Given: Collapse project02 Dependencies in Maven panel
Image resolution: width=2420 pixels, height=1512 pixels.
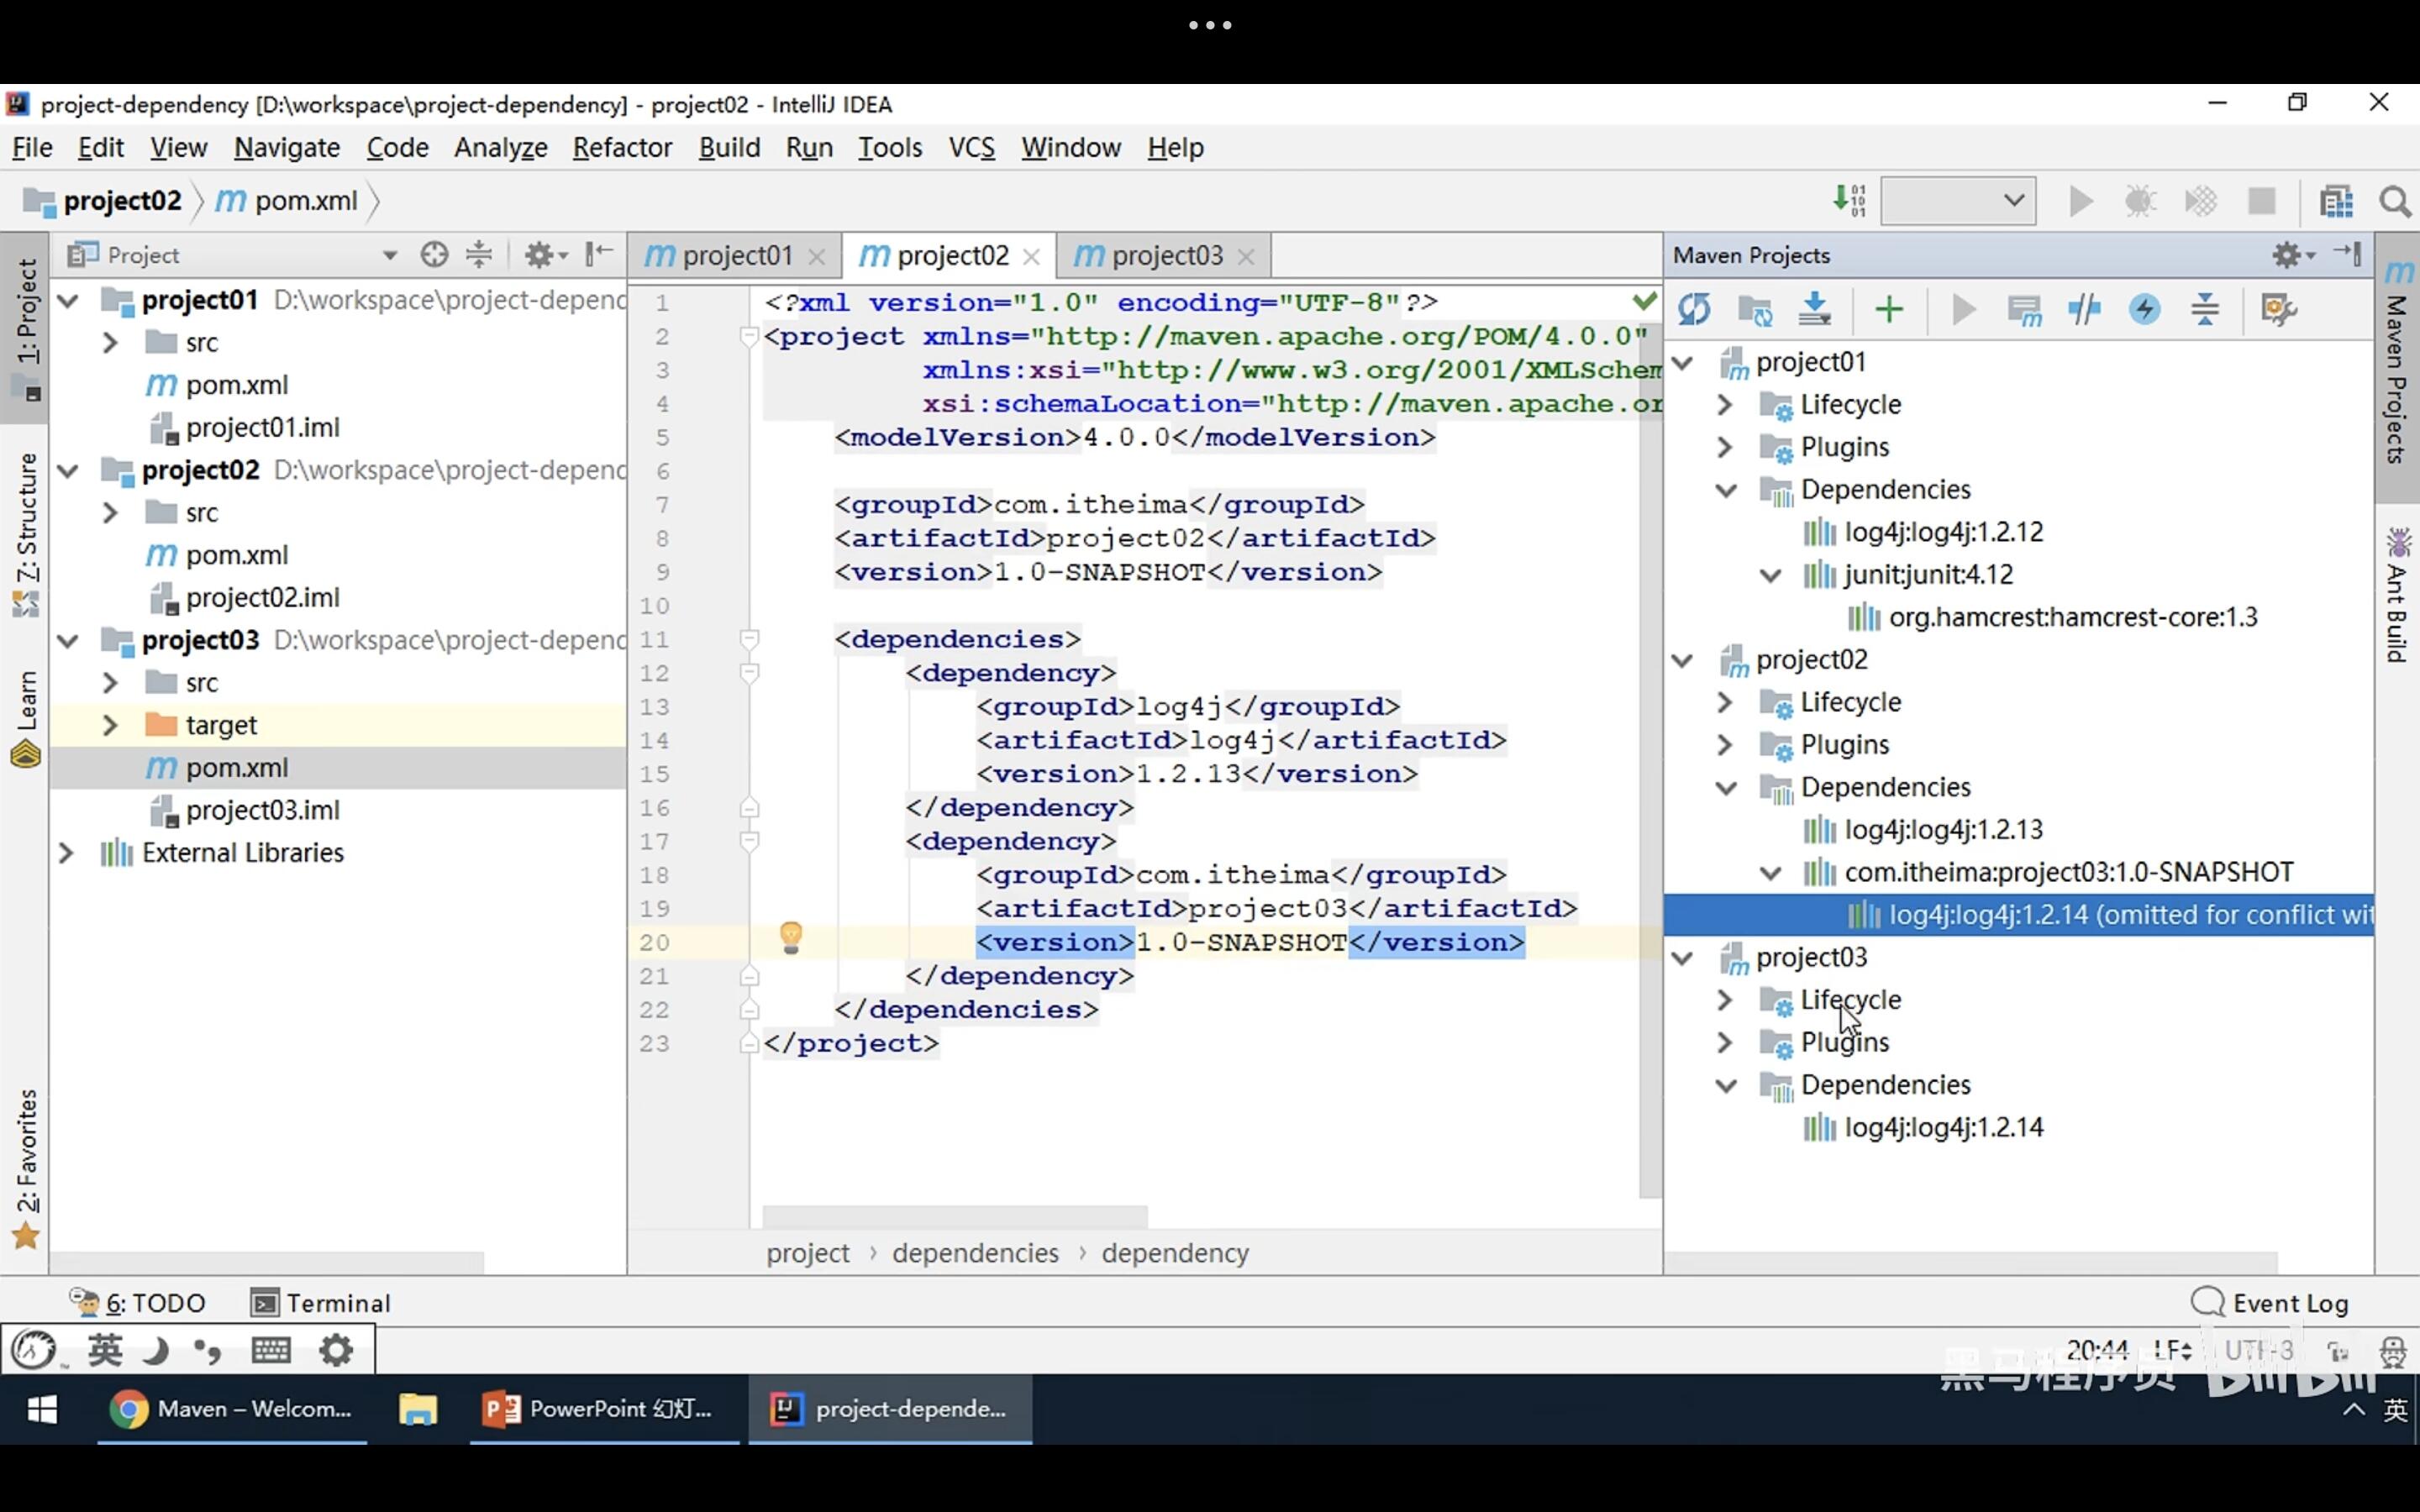Looking at the screenshot, I should click(x=1726, y=788).
